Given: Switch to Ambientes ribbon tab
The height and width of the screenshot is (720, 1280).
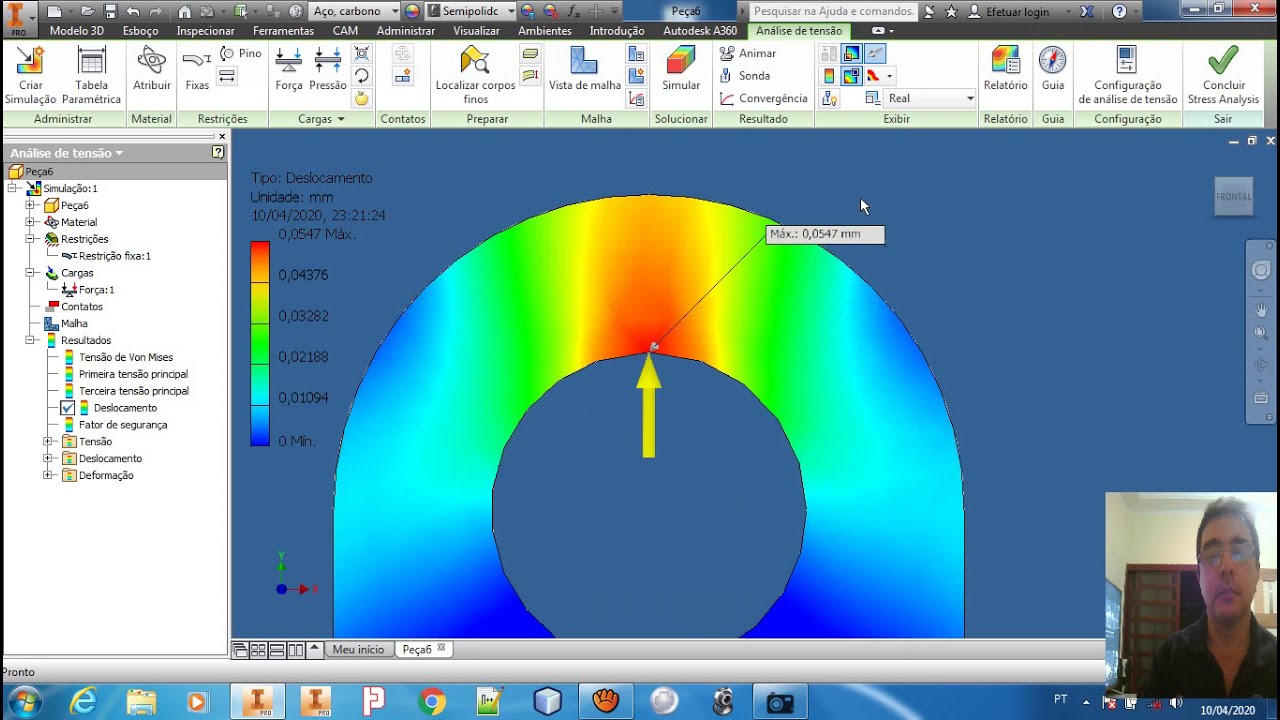Looking at the screenshot, I should click(545, 31).
